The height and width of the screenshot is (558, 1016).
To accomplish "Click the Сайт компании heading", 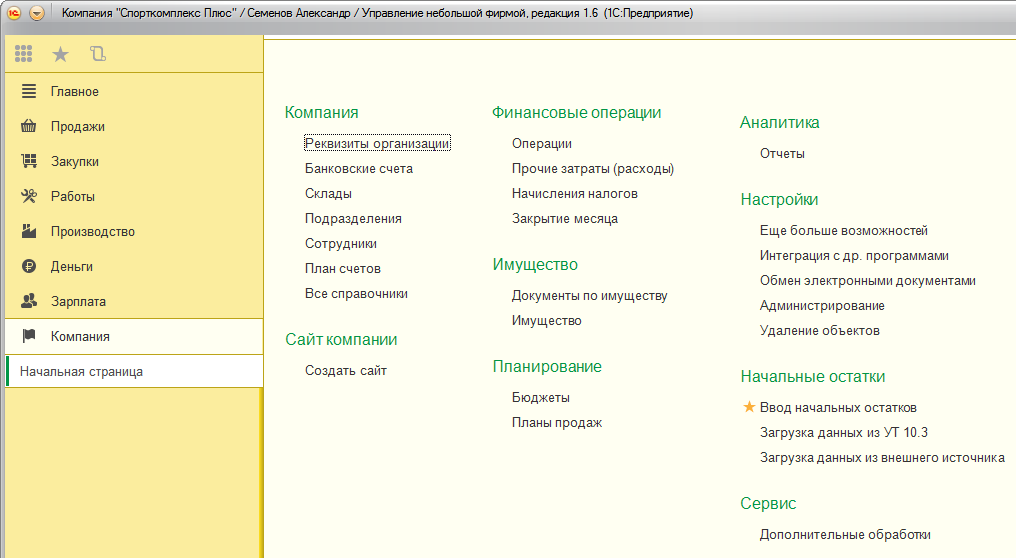I will (341, 340).
